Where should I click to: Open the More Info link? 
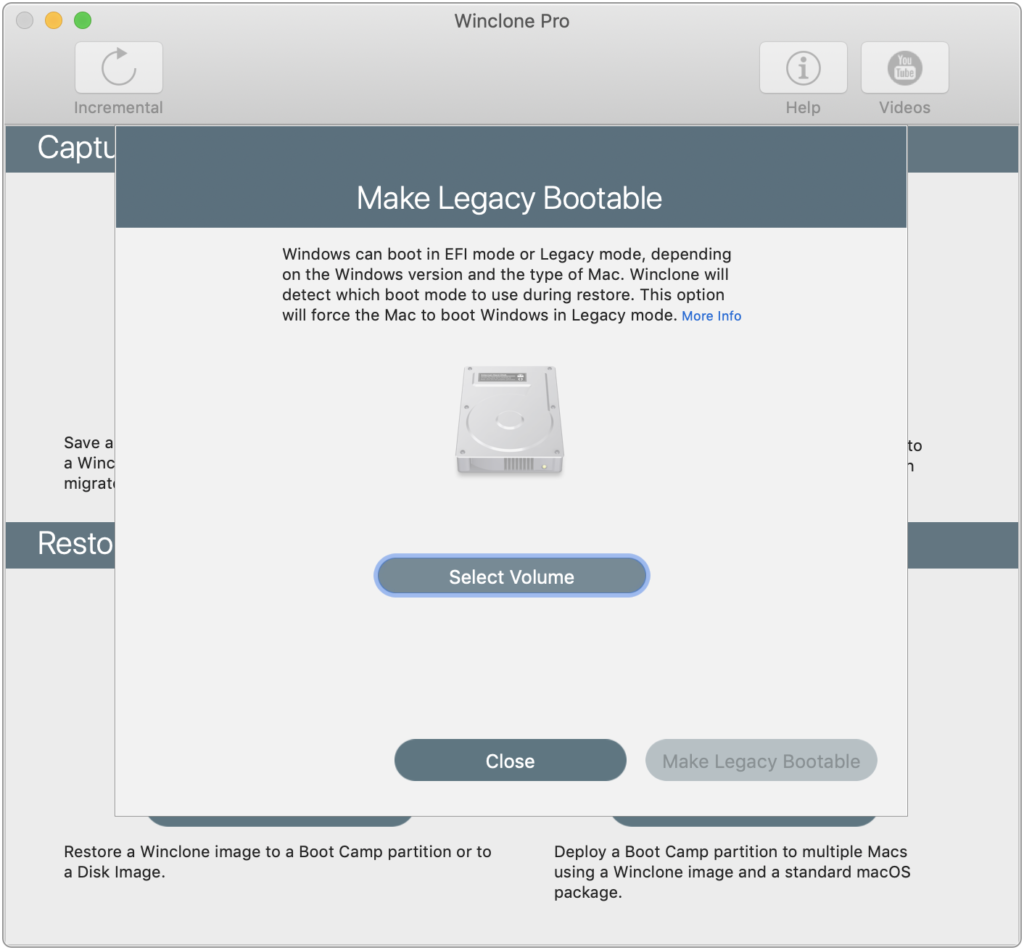711,316
